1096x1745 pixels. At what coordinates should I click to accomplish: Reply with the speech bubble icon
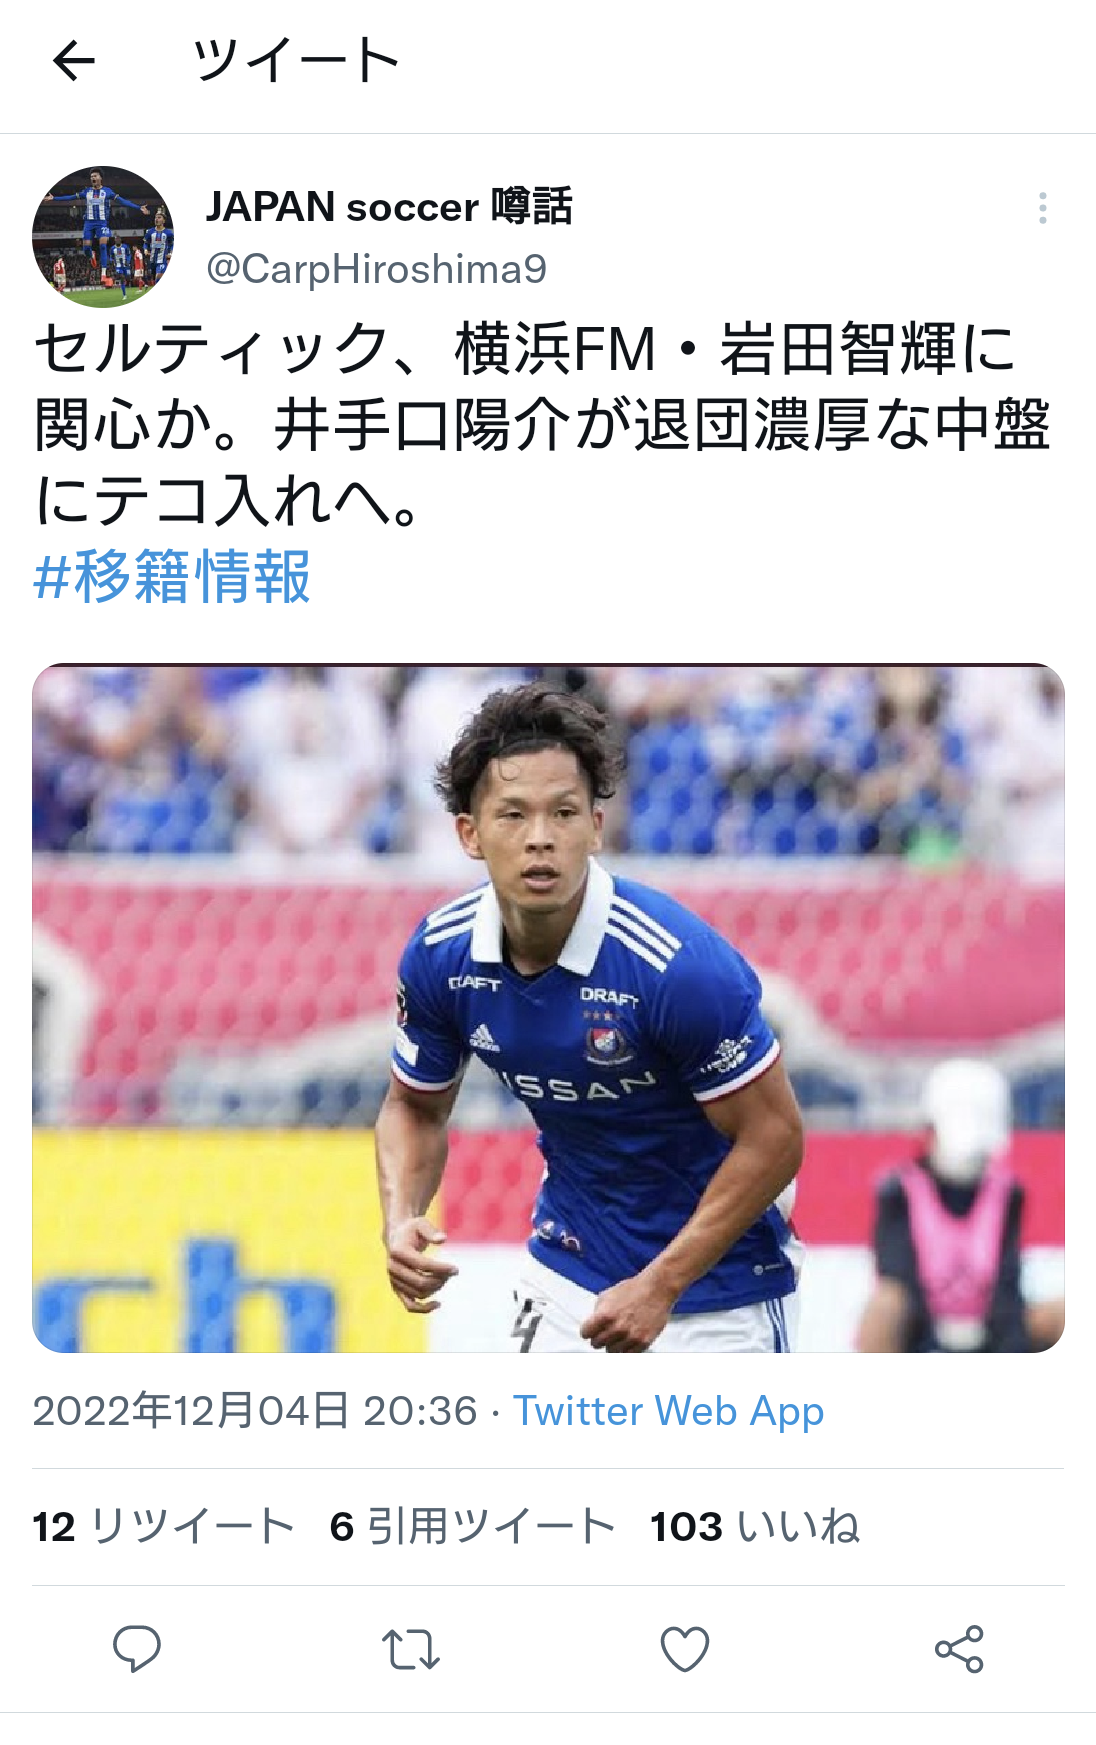137,1649
